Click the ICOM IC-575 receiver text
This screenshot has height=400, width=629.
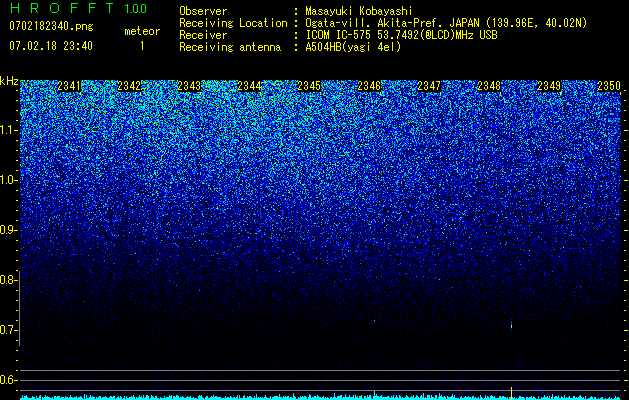pyautogui.click(x=401, y=35)
